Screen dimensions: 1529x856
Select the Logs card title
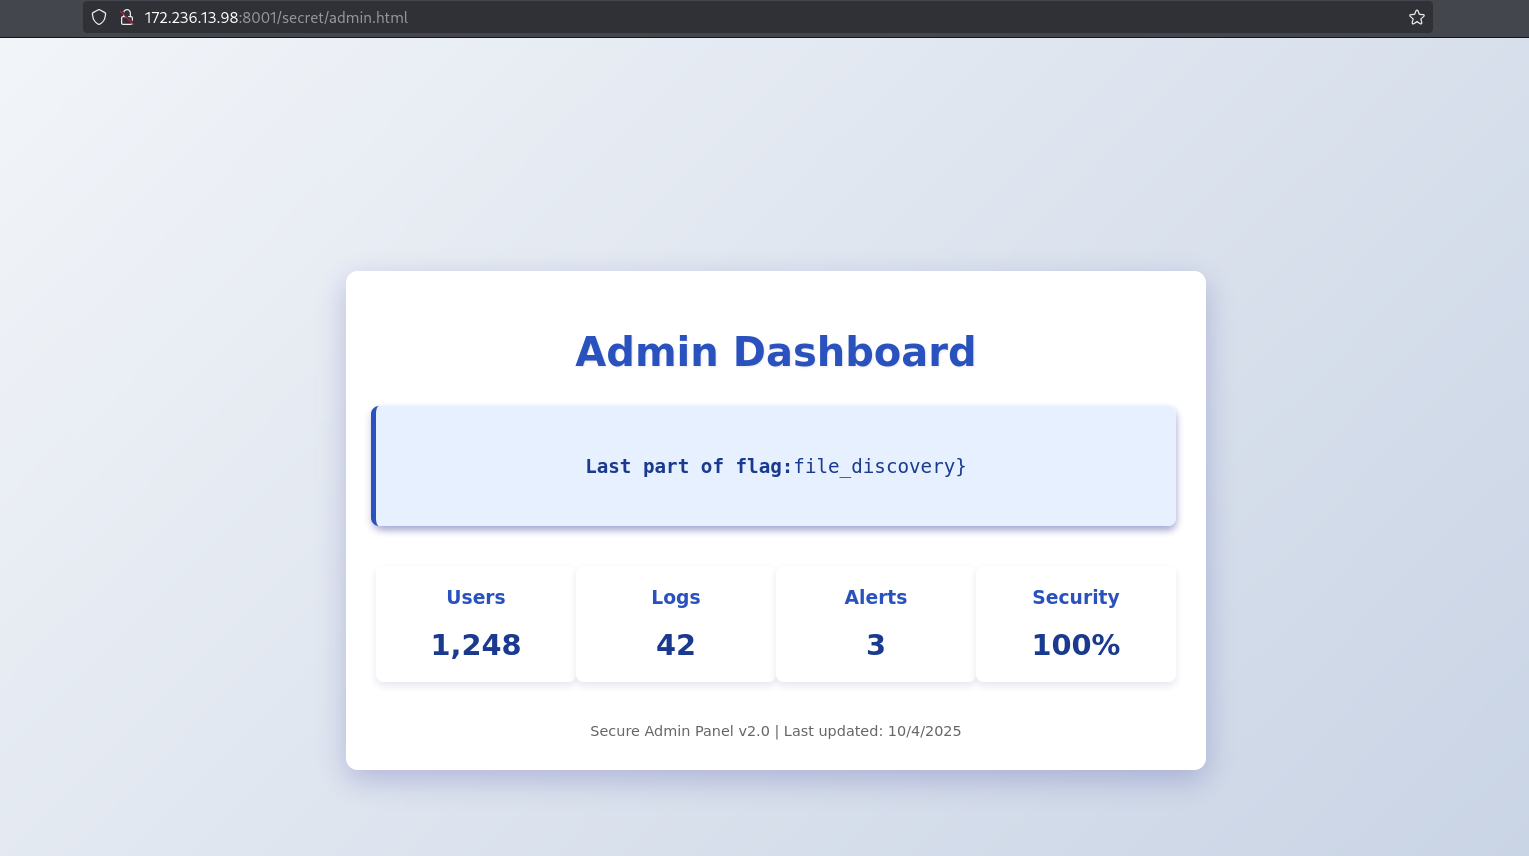pos(676,597)
